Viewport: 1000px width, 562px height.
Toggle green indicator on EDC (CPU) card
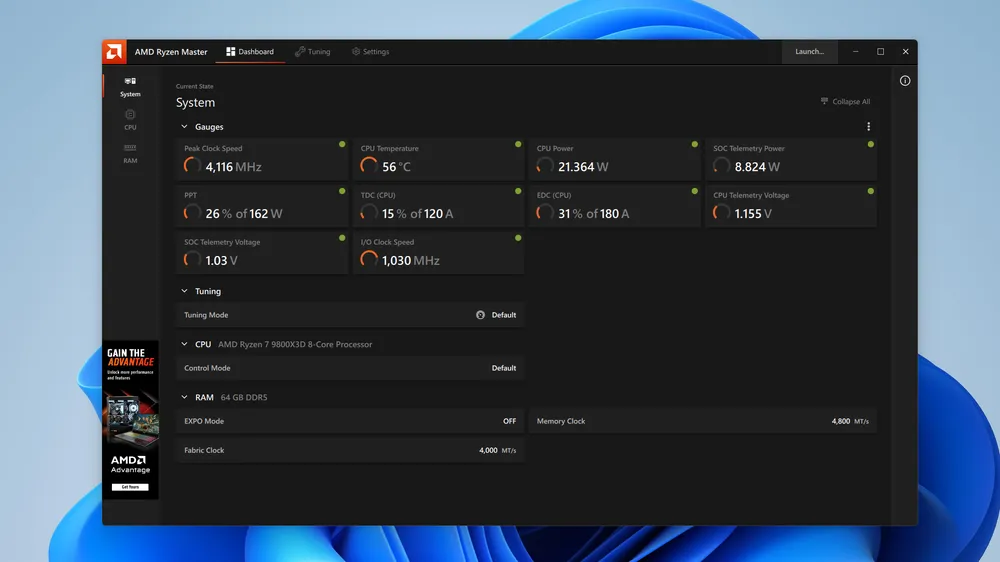click(x=695, y=191)
